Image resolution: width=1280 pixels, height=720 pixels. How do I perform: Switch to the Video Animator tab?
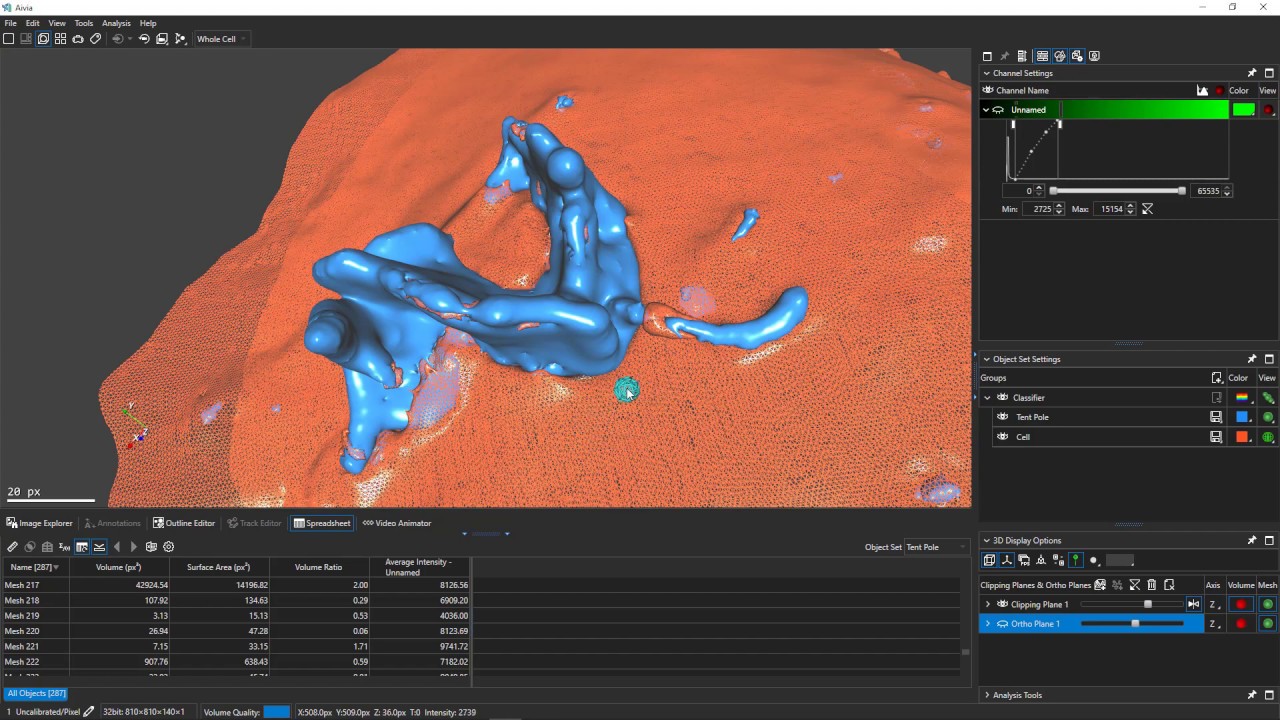click(x=397, y=523)
